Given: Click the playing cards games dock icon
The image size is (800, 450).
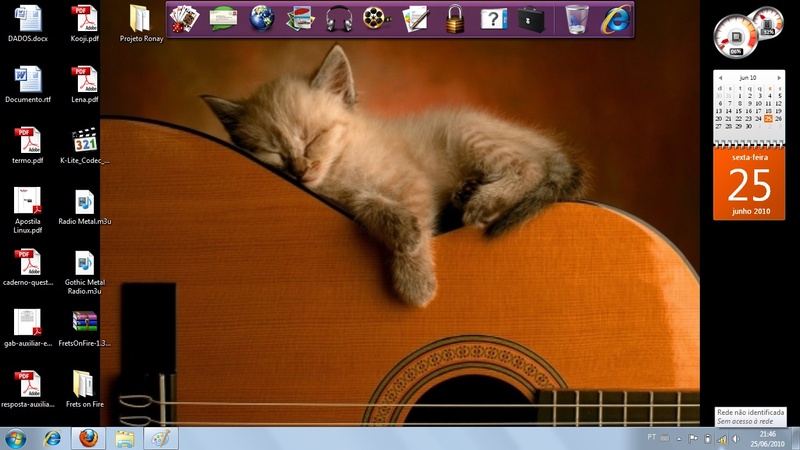Looking at the screenshot, I should pos(184,19).
